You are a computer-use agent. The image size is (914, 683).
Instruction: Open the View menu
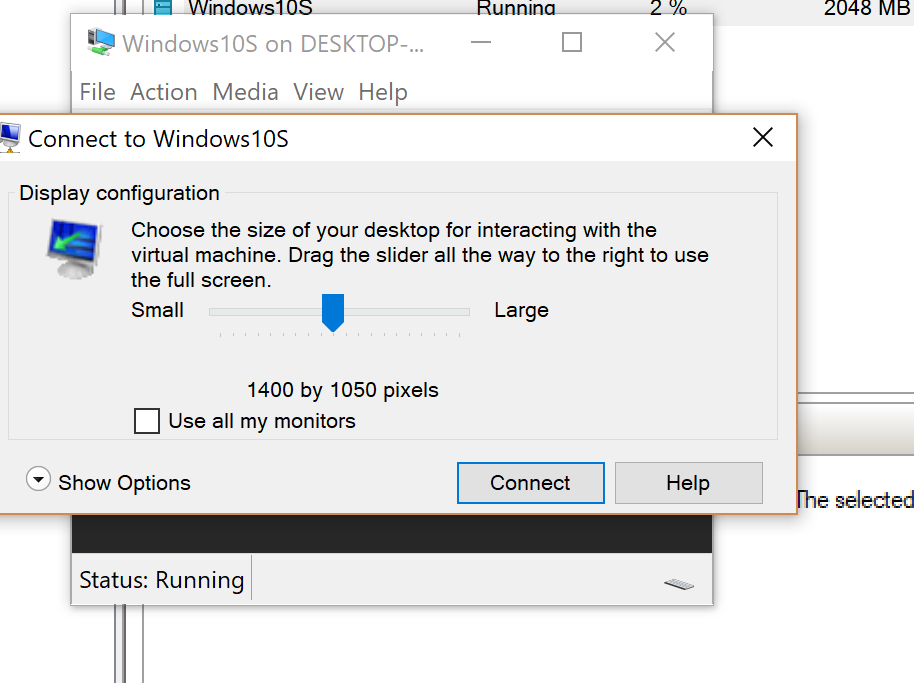coord(318,92)
